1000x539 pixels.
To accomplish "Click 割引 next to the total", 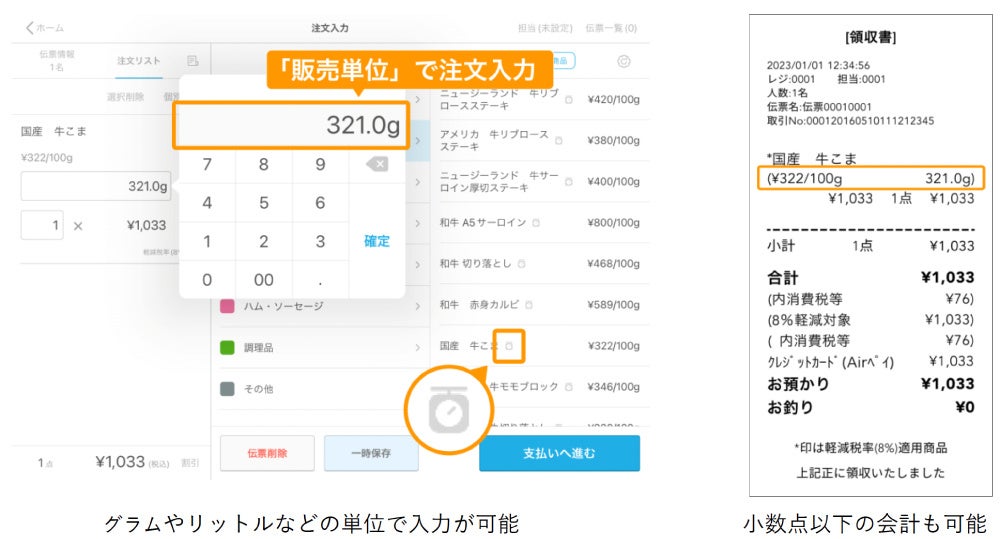I will coord(189,463).
